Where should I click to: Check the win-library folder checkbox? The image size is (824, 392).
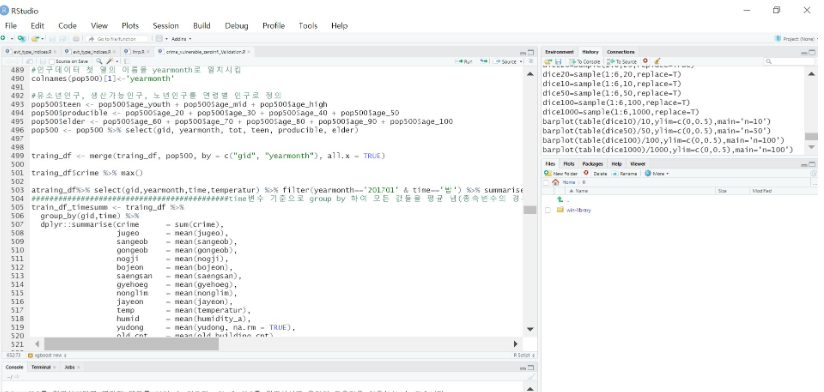548,210
